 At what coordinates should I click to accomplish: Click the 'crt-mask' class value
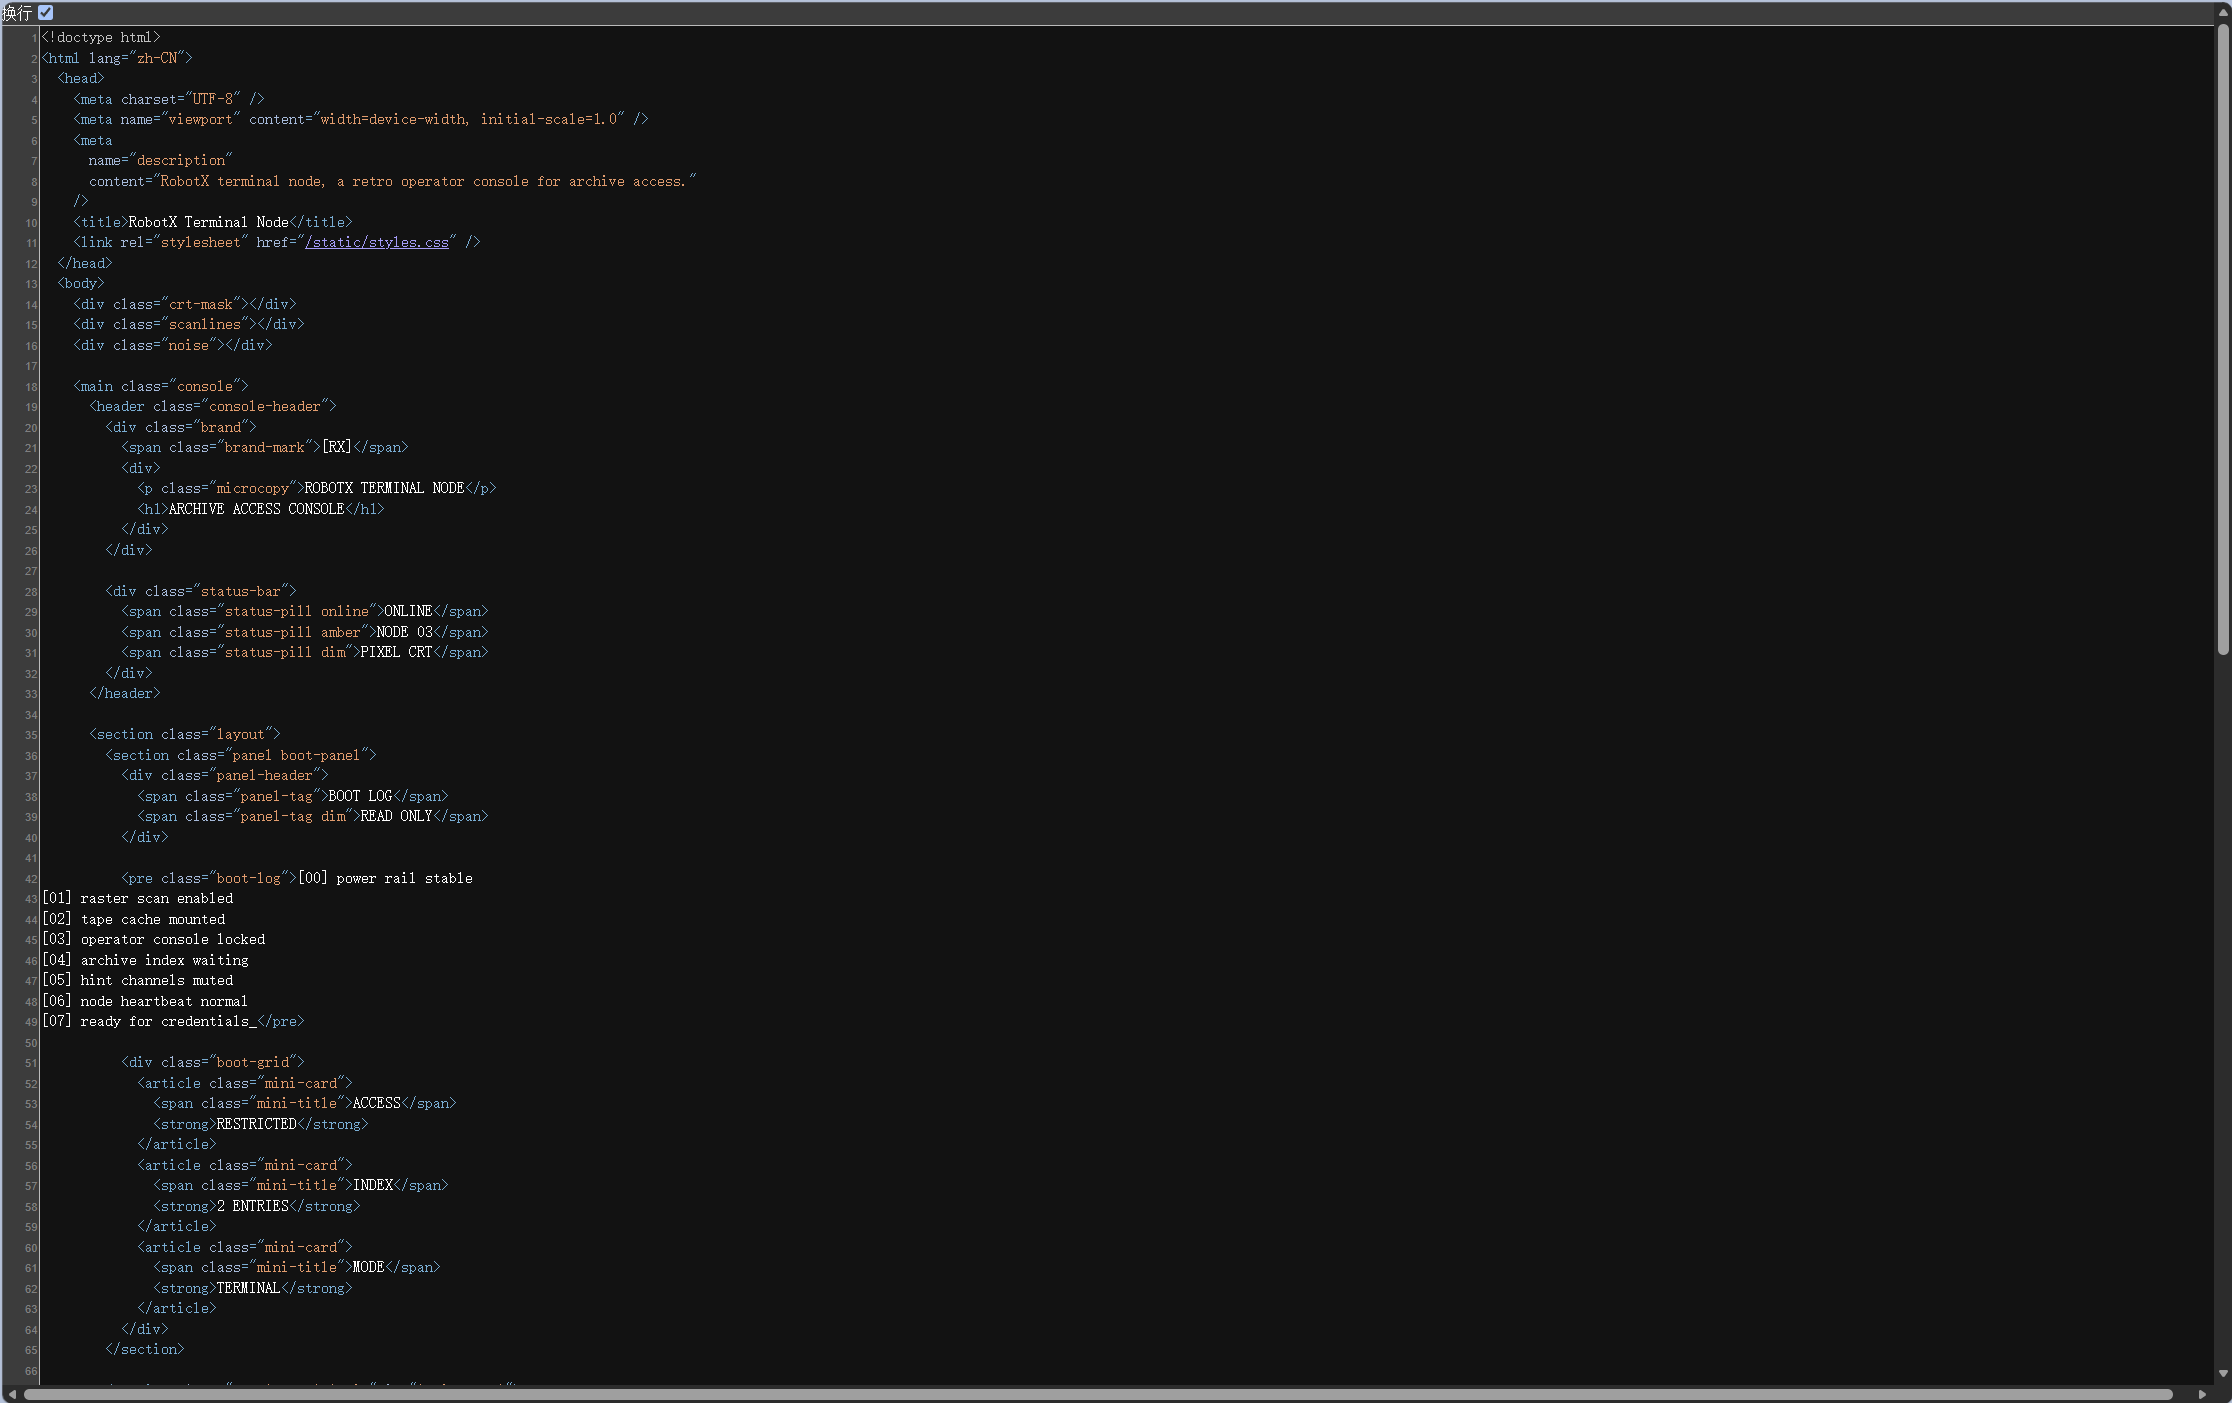click(200, 304)
